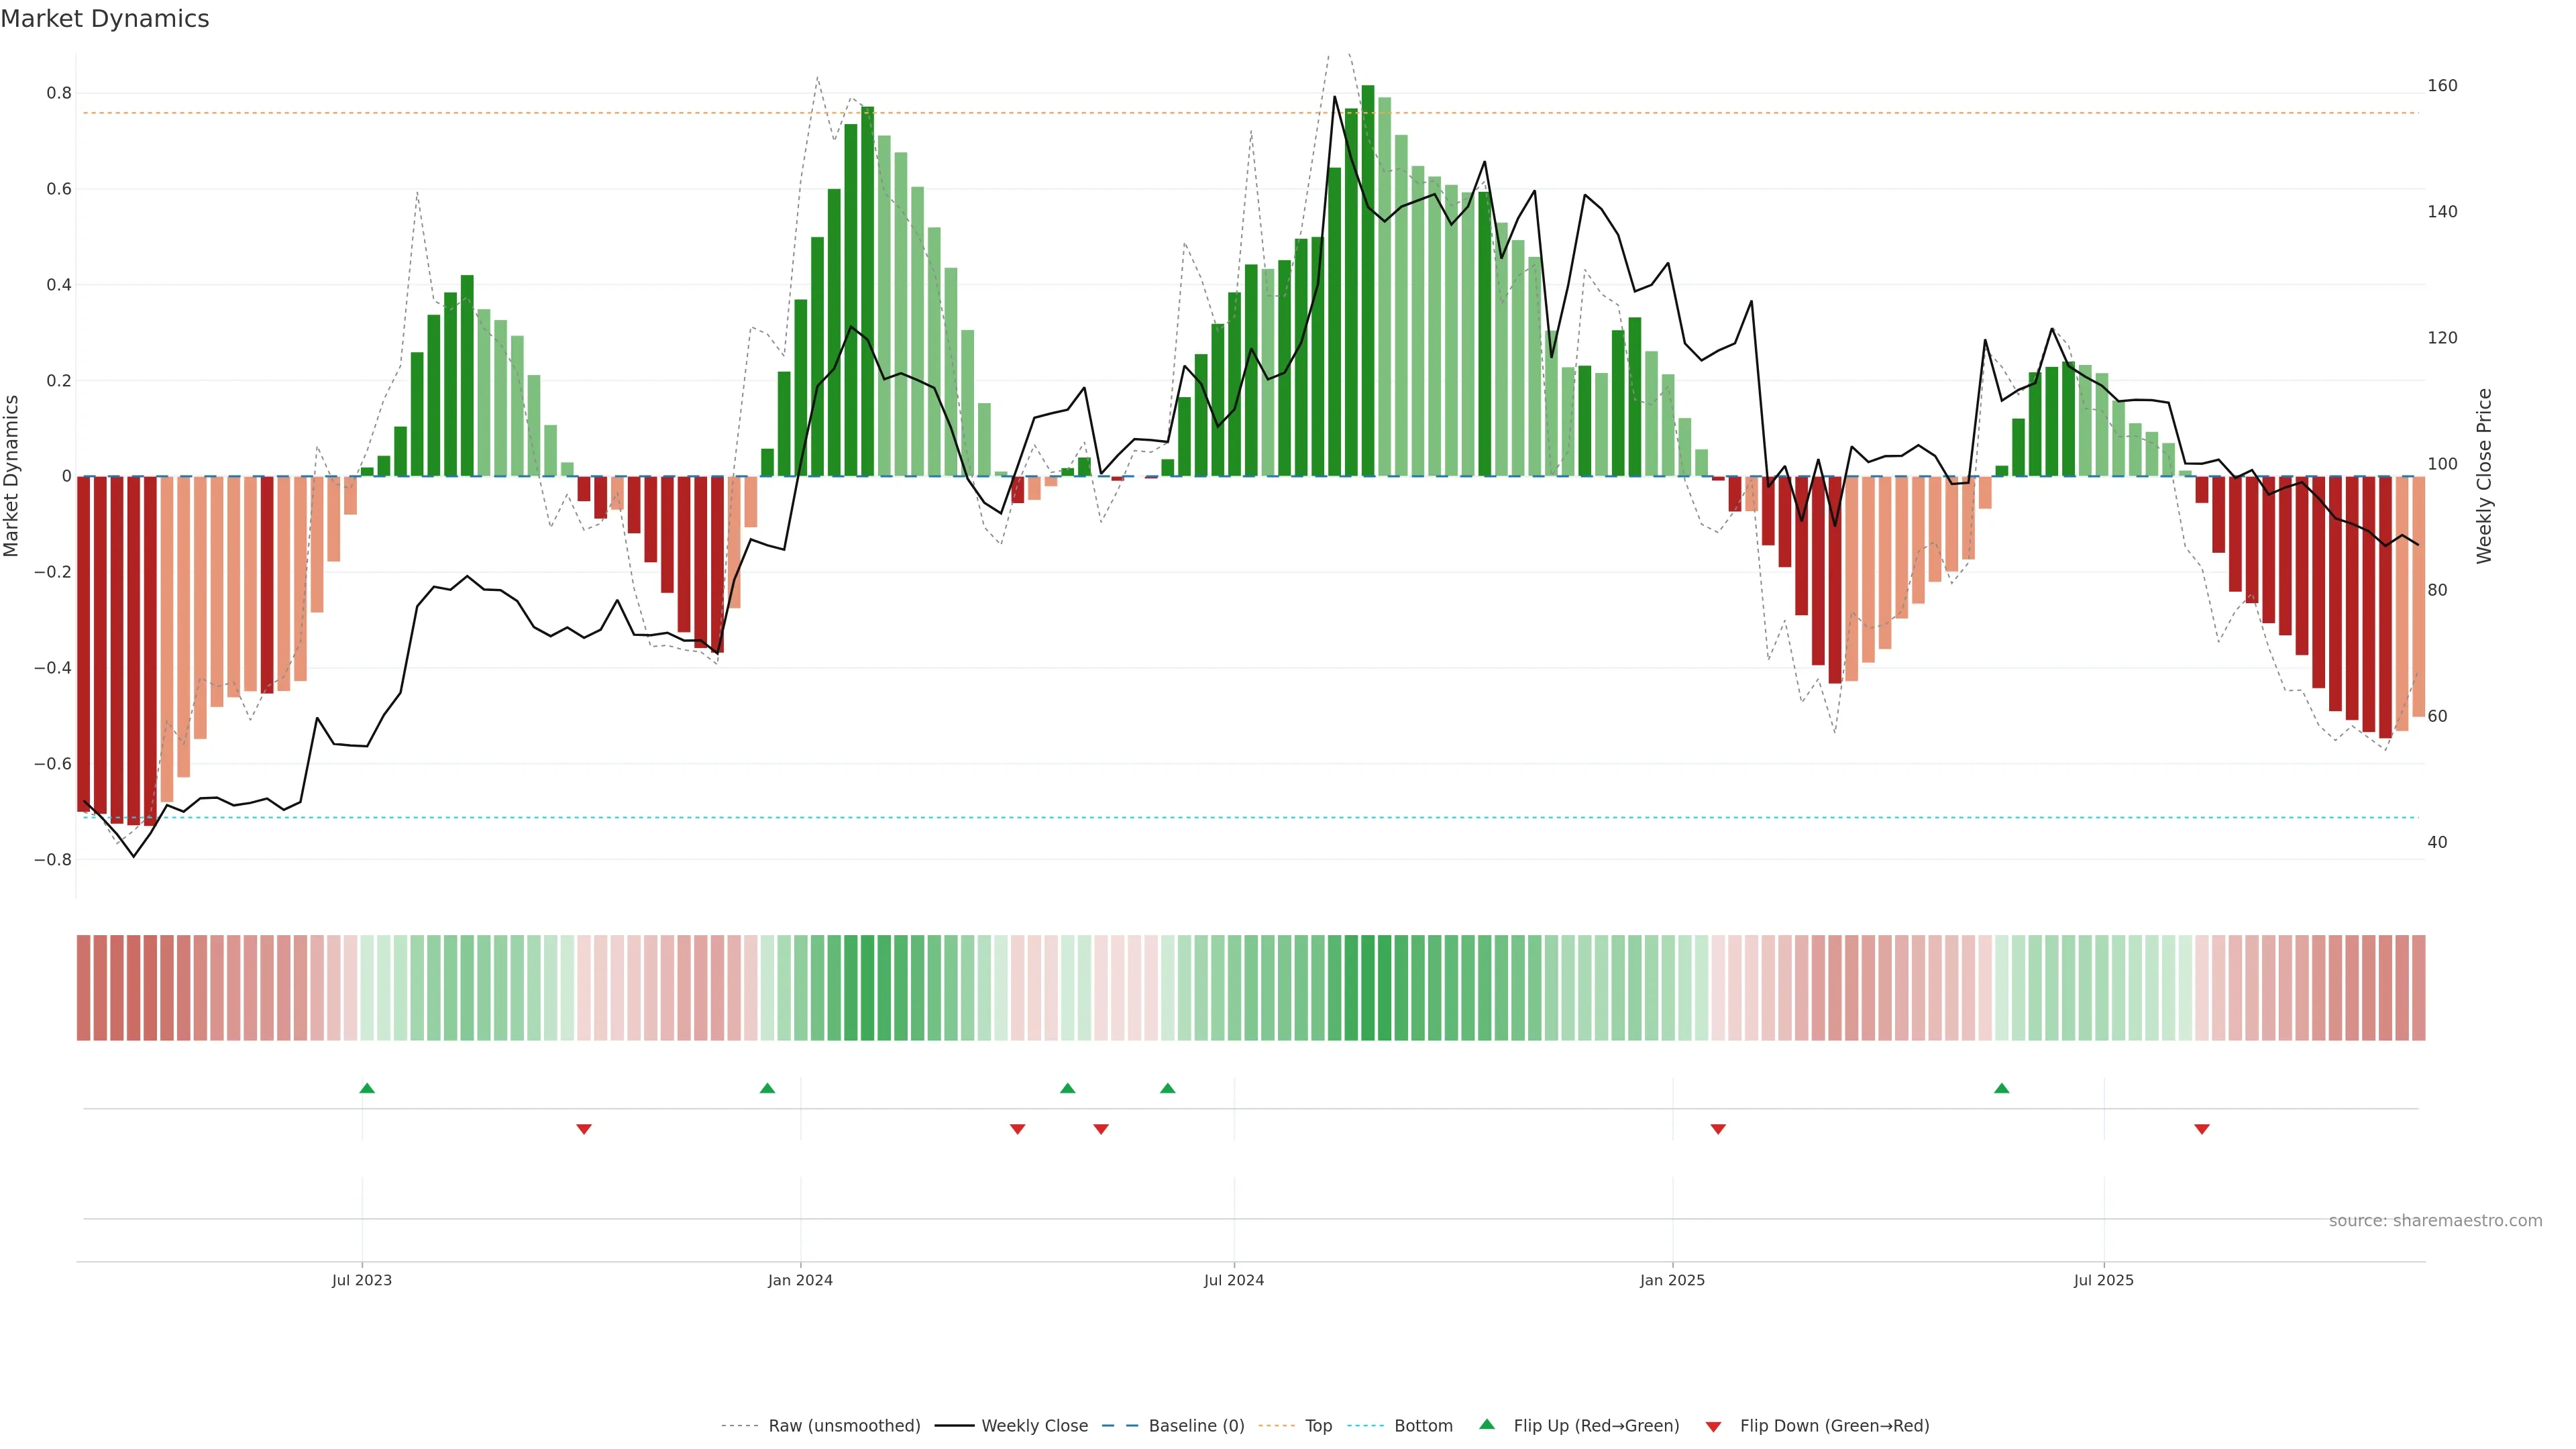Click the last green flip-up triangle before Jul 2025

2001,1088
